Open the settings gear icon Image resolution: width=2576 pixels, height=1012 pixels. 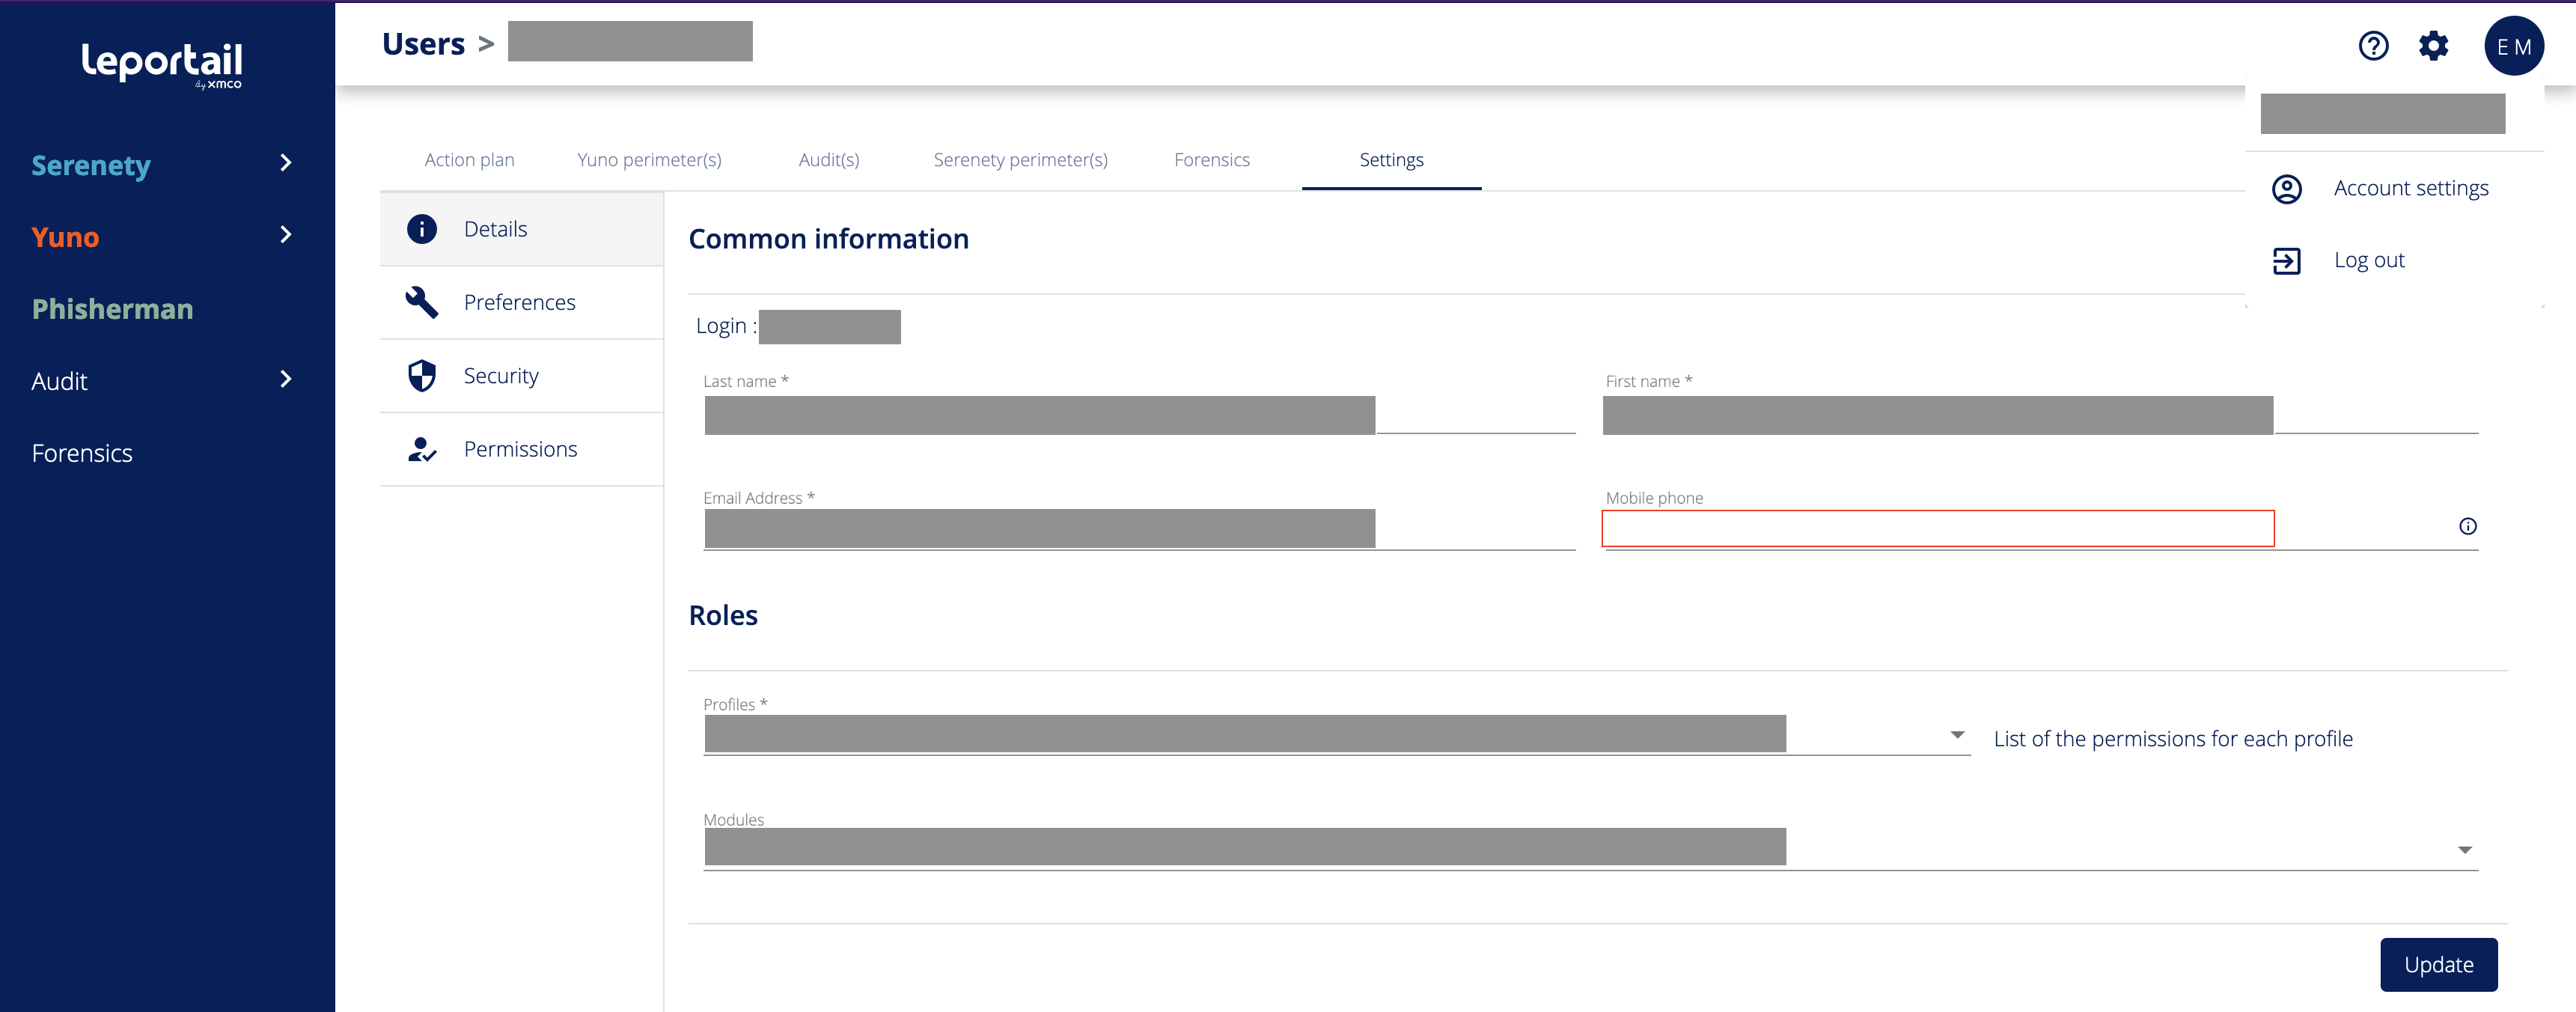click(x=2433, y=46)
